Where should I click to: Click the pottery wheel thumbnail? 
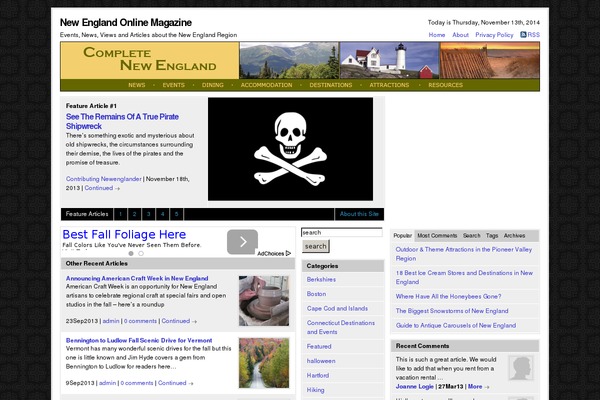pyautogui.click(x=264, y=301)
